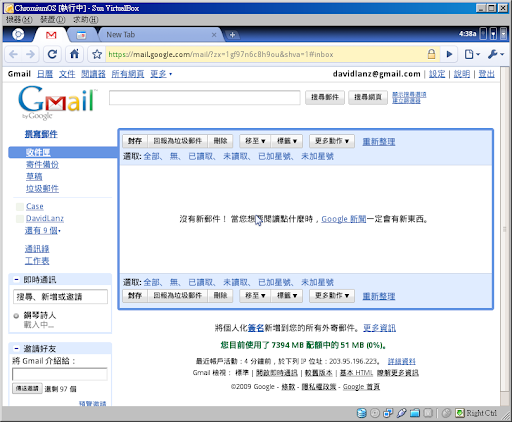512x422 pixels.
Task: Bookmark this page with the star
Action: [x=97, y=54]
